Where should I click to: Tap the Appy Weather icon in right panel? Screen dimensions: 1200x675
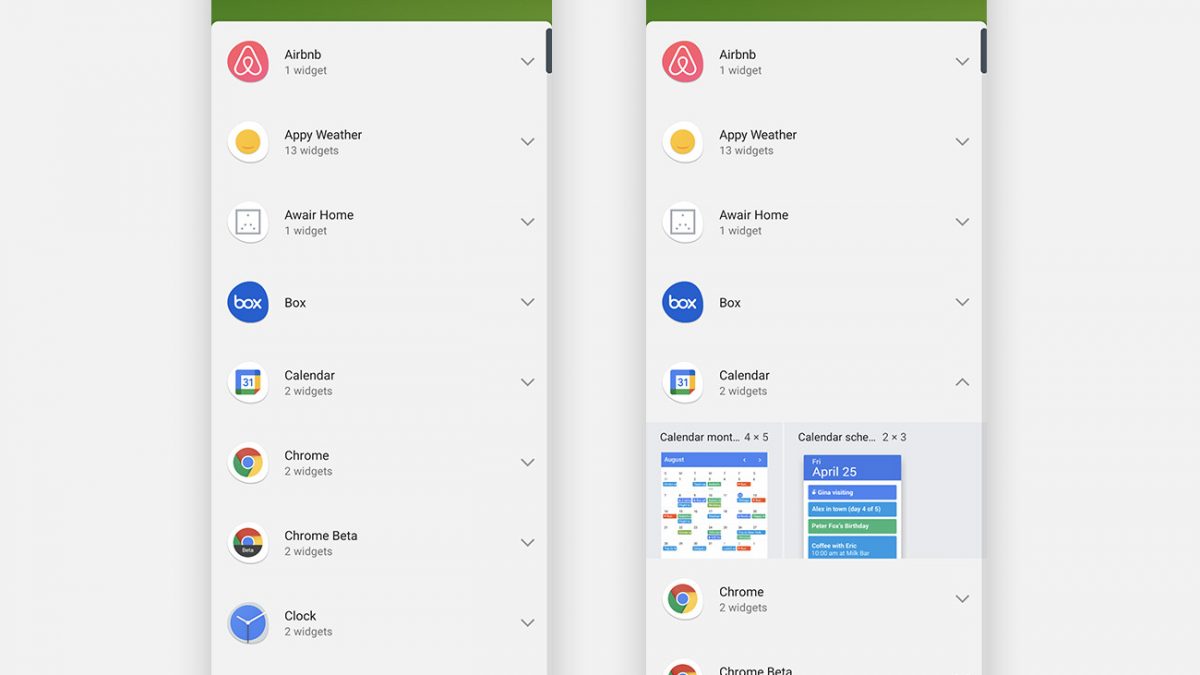click(x=683, y=142)
